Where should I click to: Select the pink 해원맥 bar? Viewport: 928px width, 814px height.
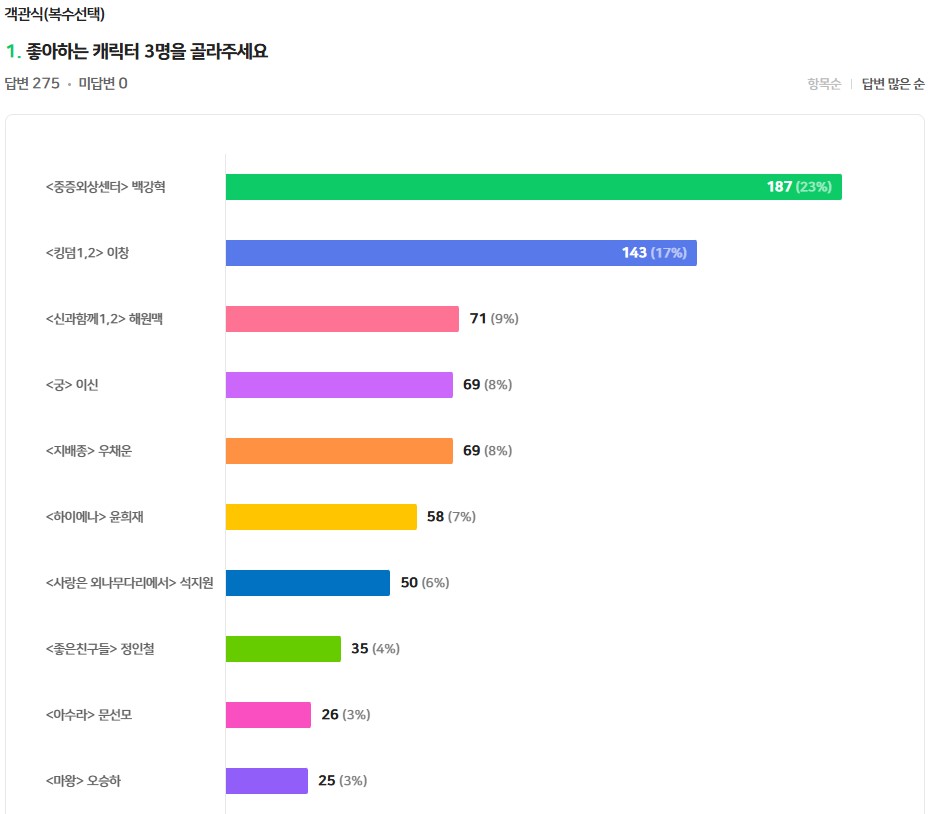click(342, 319)
